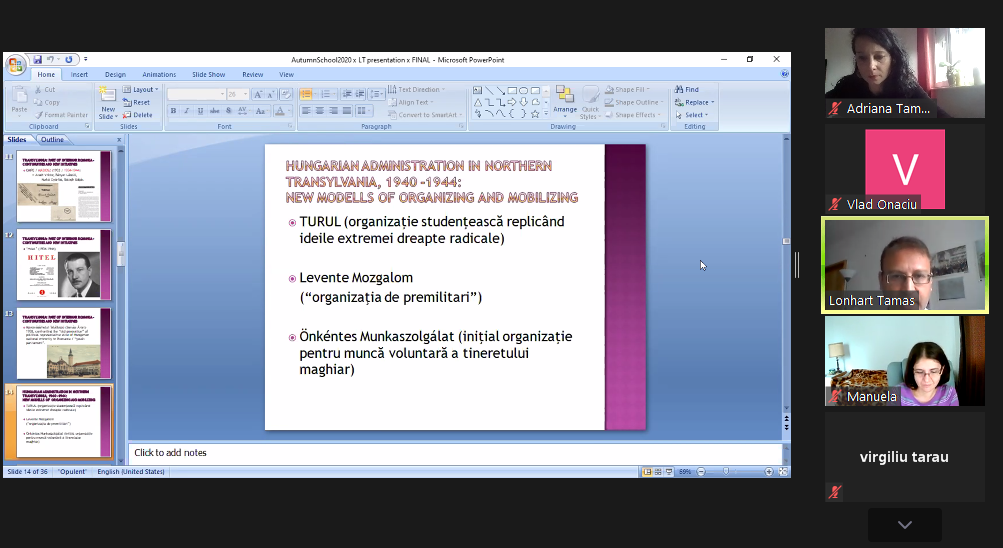Apply text shadow formatting
The image size is (1003, 548).
pos(228,111)
